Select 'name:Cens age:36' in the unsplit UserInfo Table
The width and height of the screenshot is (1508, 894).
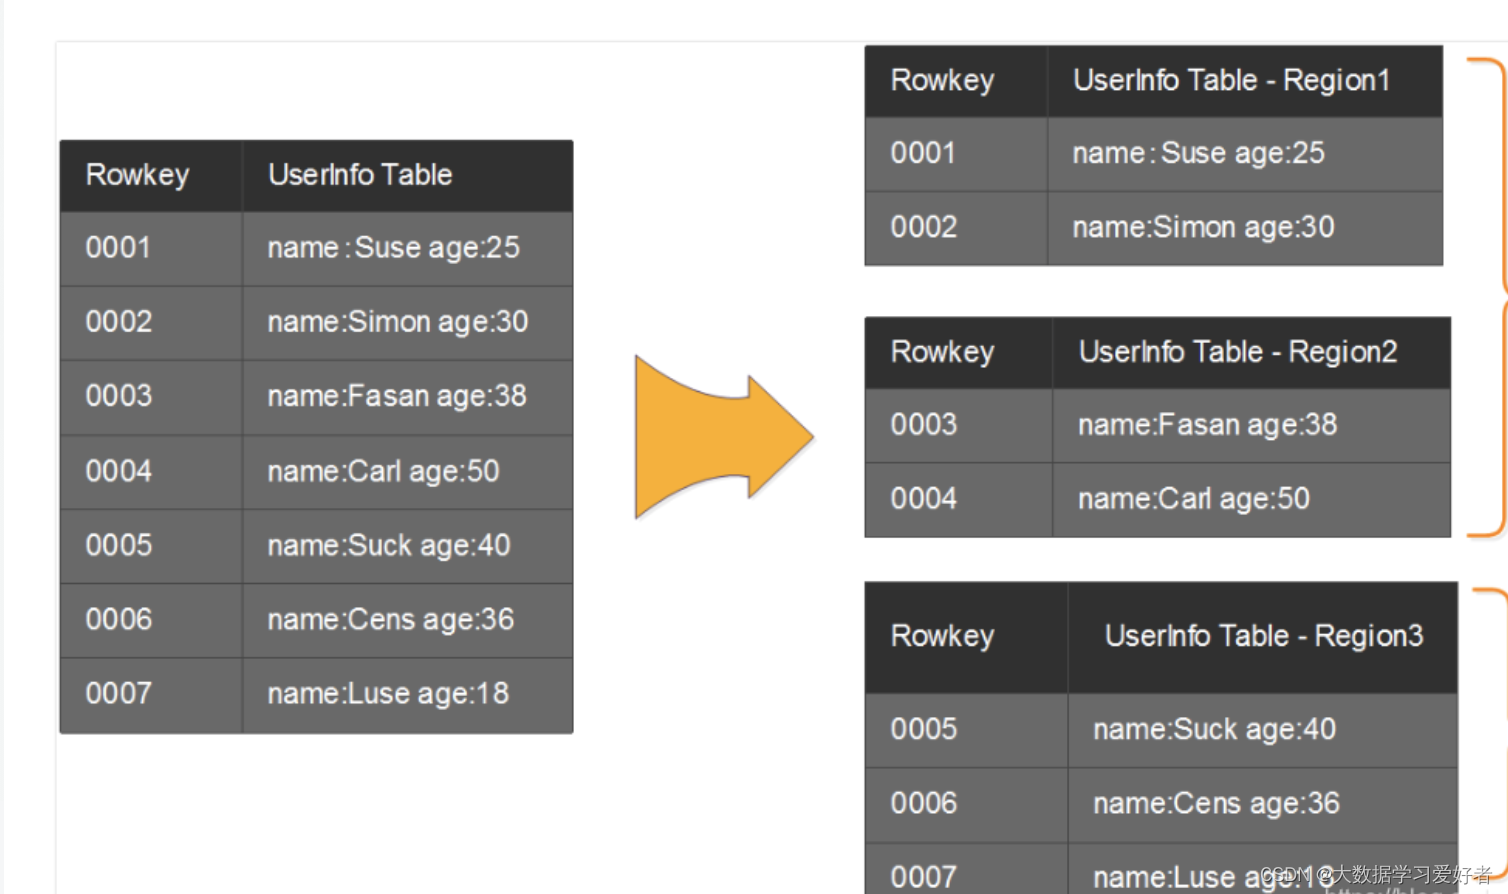coord(391,619)
